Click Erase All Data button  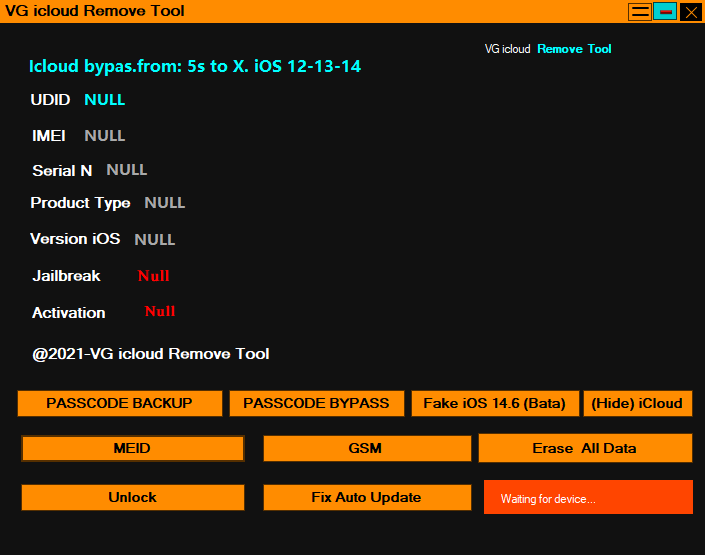(x=585, y=448)
